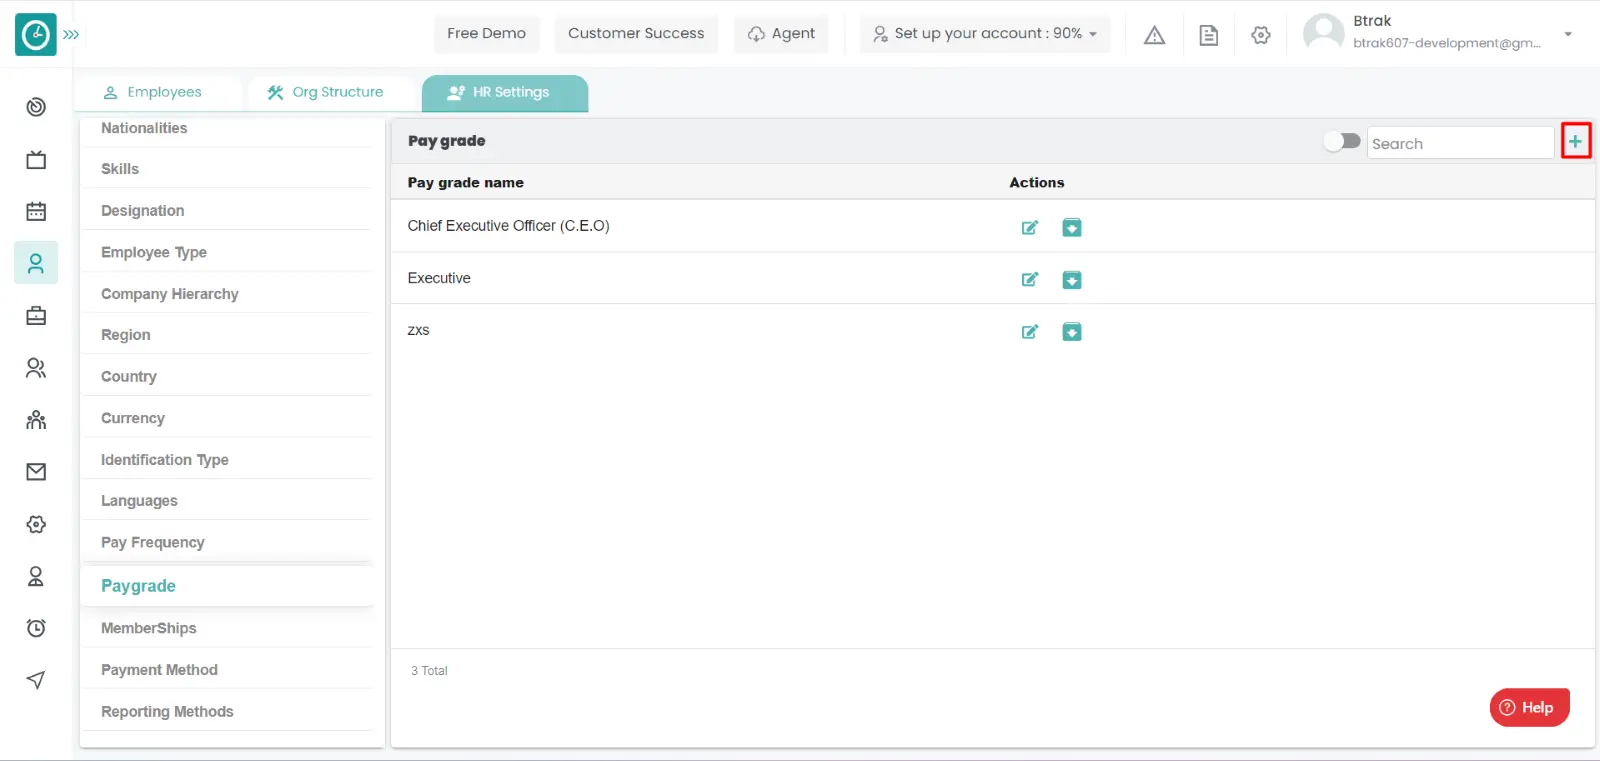Viewport: 1600px width, 761px height.
Task: Add new pay grade with plus icon
Action: coord(1576,141)
